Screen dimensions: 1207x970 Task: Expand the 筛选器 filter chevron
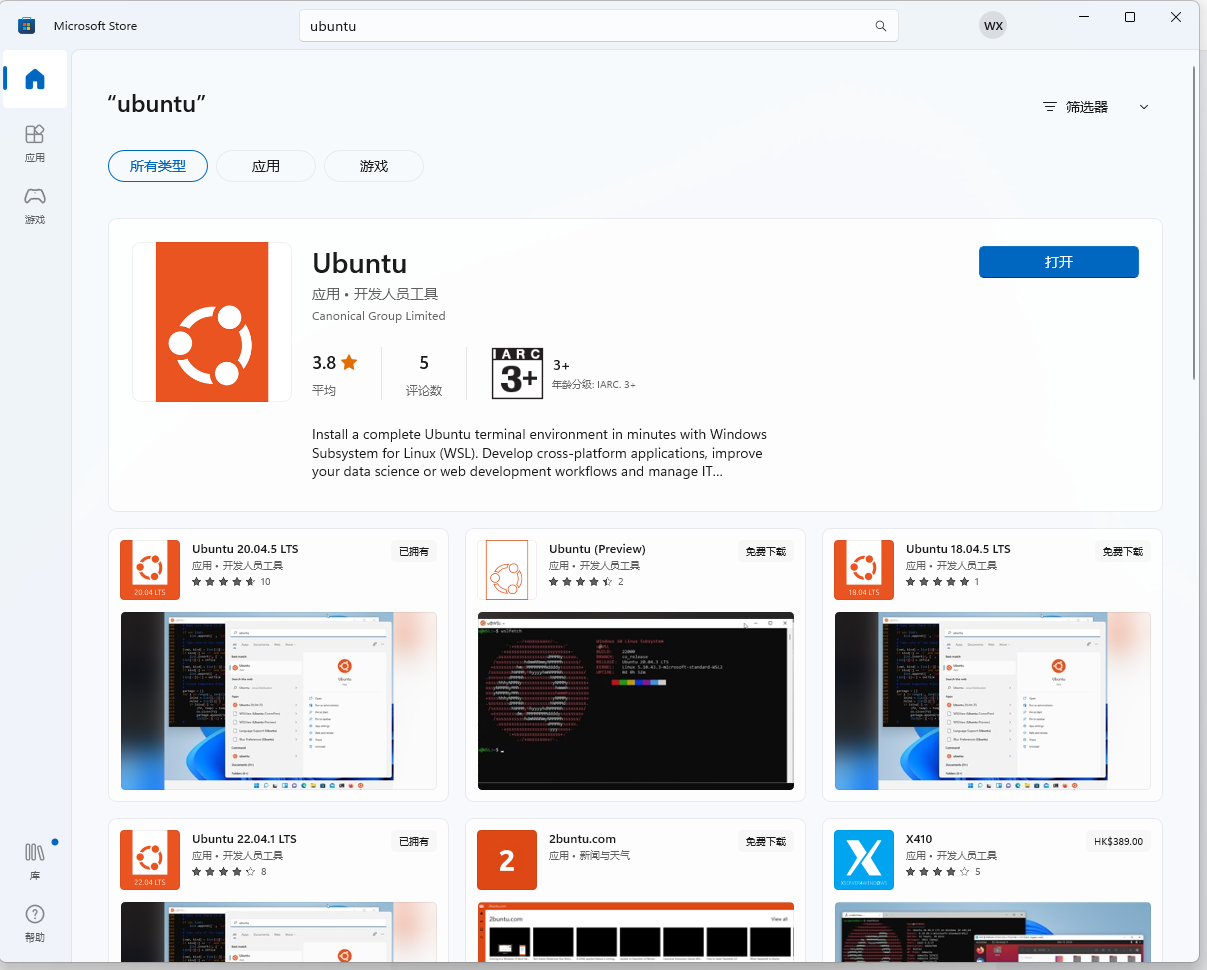(x=1144, y=107)
